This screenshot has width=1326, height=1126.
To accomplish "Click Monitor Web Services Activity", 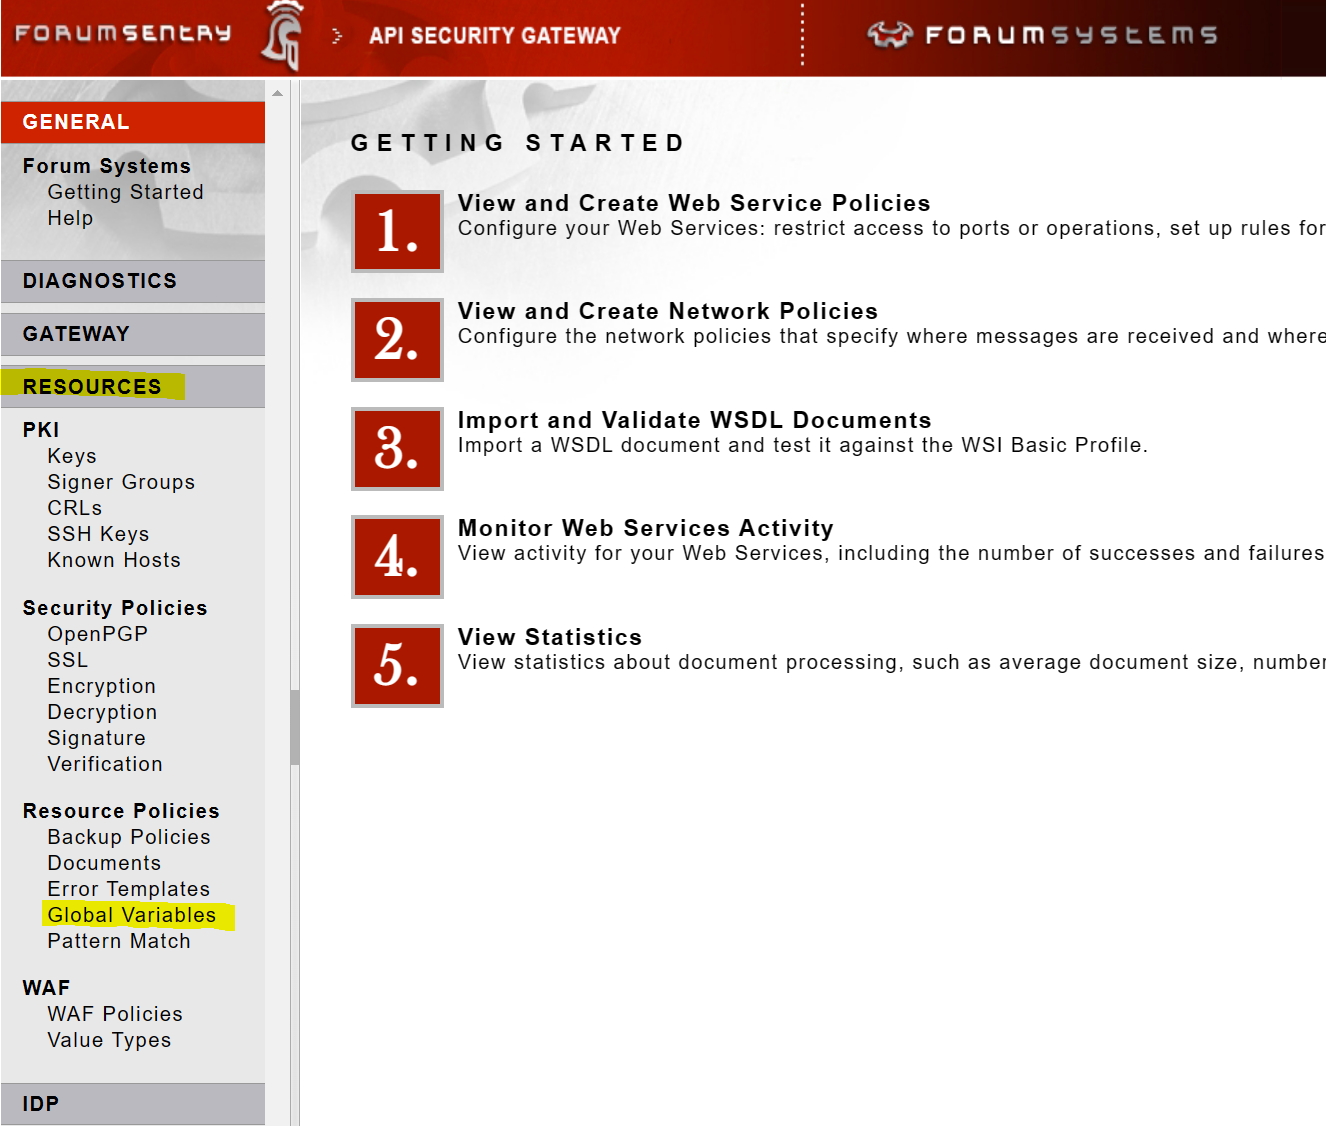I will point(646,528).
